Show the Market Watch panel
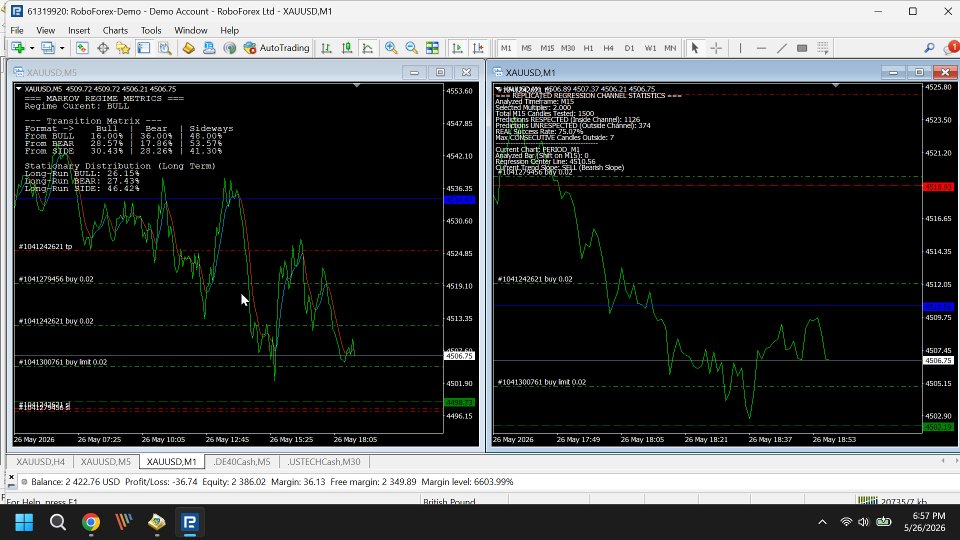The width and height of the screenshot is (960, 540). (82, 48)
